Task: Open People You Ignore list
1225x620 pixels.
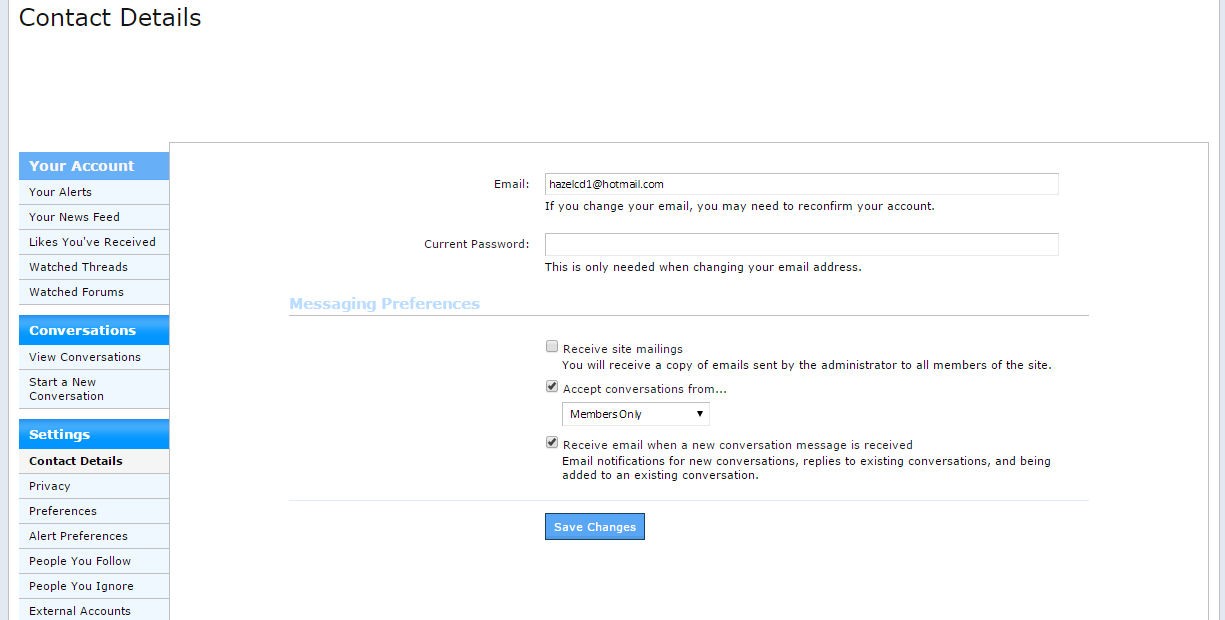Action: coord(81,586)
